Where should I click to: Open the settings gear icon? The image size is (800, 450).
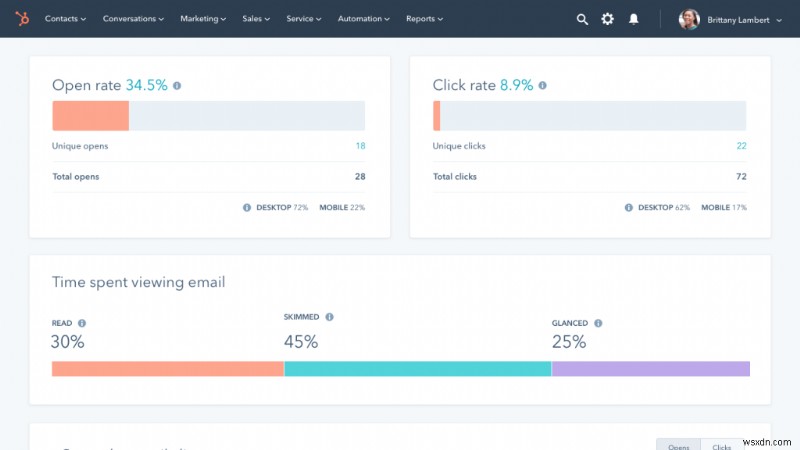tap(607, 19)
